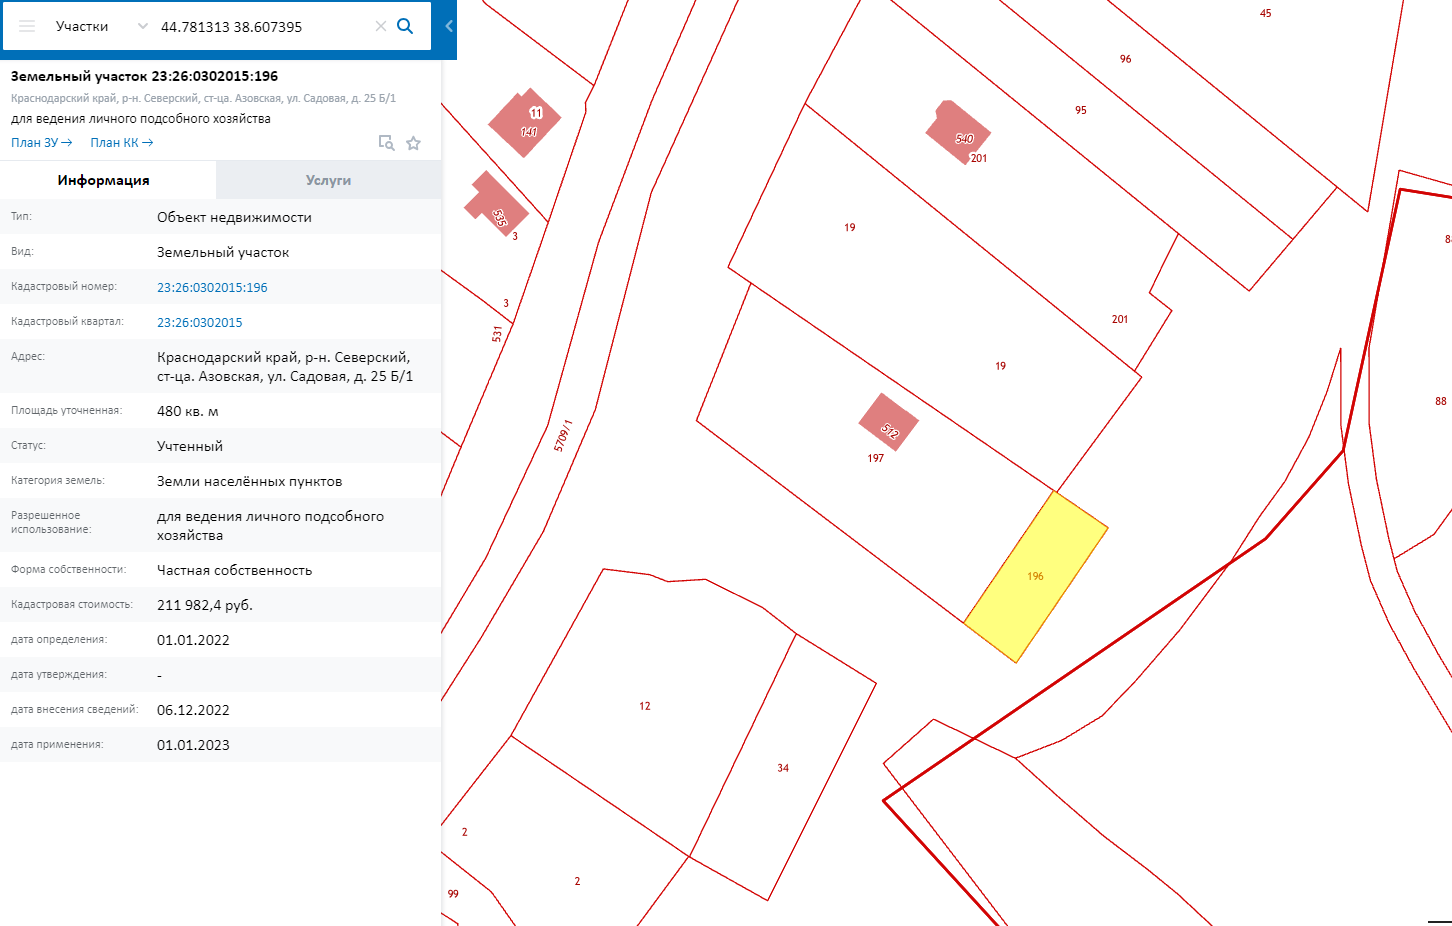Add parcel to favorites star

coord(414,143)
